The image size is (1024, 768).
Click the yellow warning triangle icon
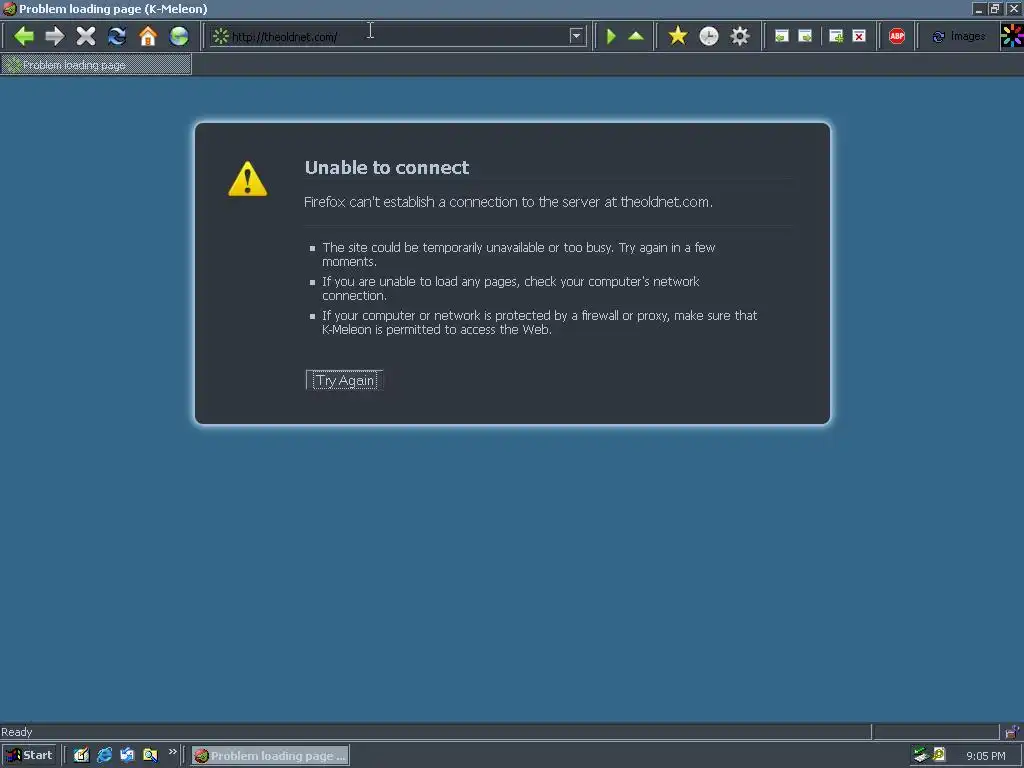point(248,178)
